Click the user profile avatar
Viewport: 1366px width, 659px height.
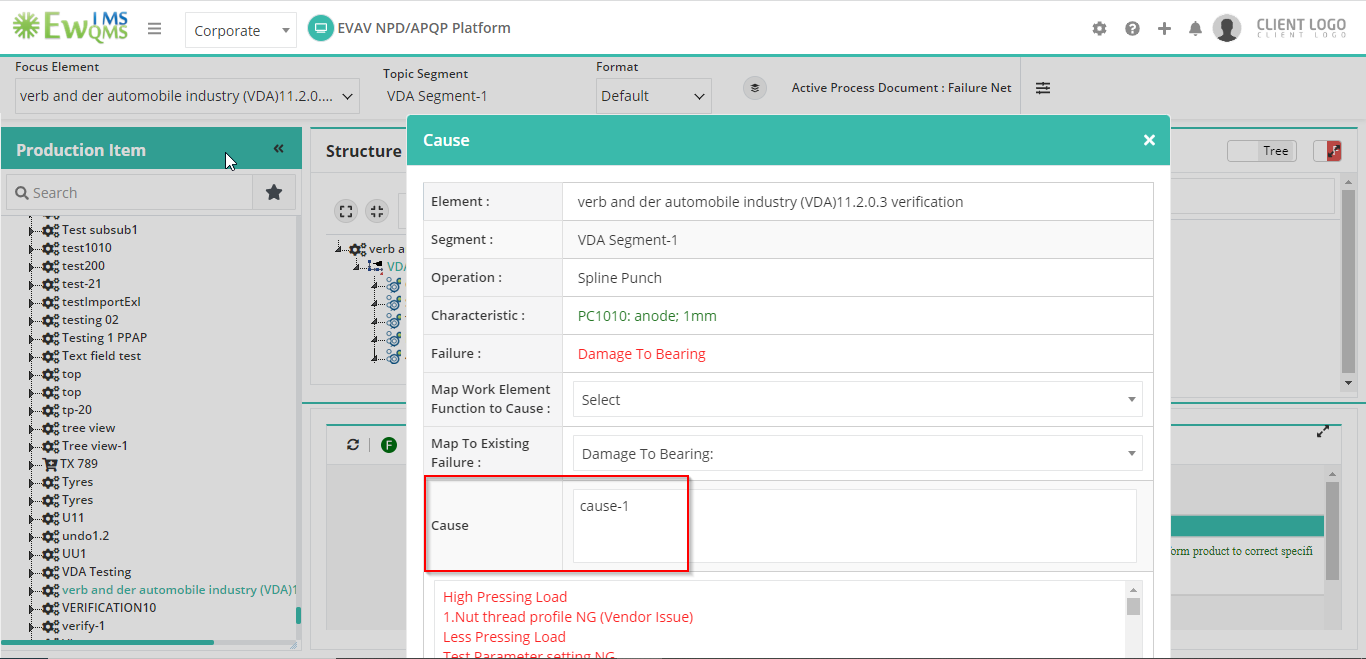point(1227,28)
